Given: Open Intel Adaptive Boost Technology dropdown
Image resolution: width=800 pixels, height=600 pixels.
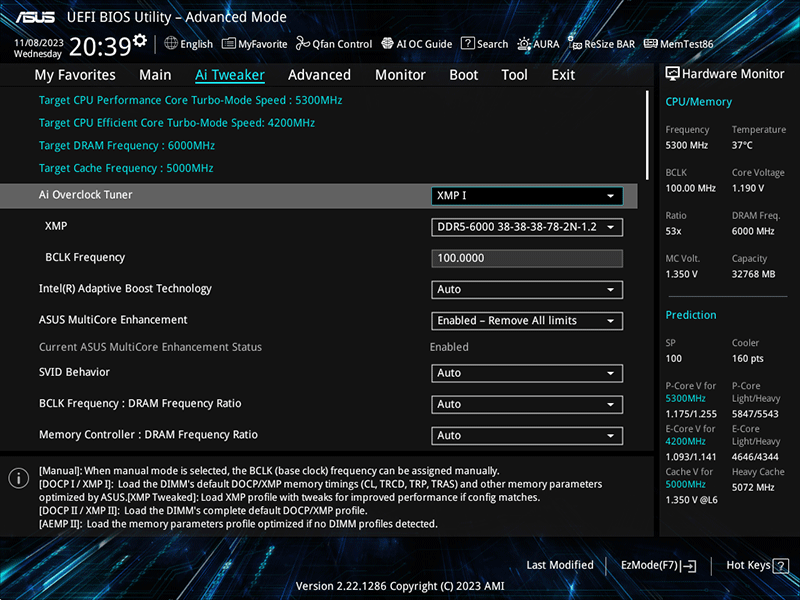Looking at the screenshot, I should coord(527,289).
